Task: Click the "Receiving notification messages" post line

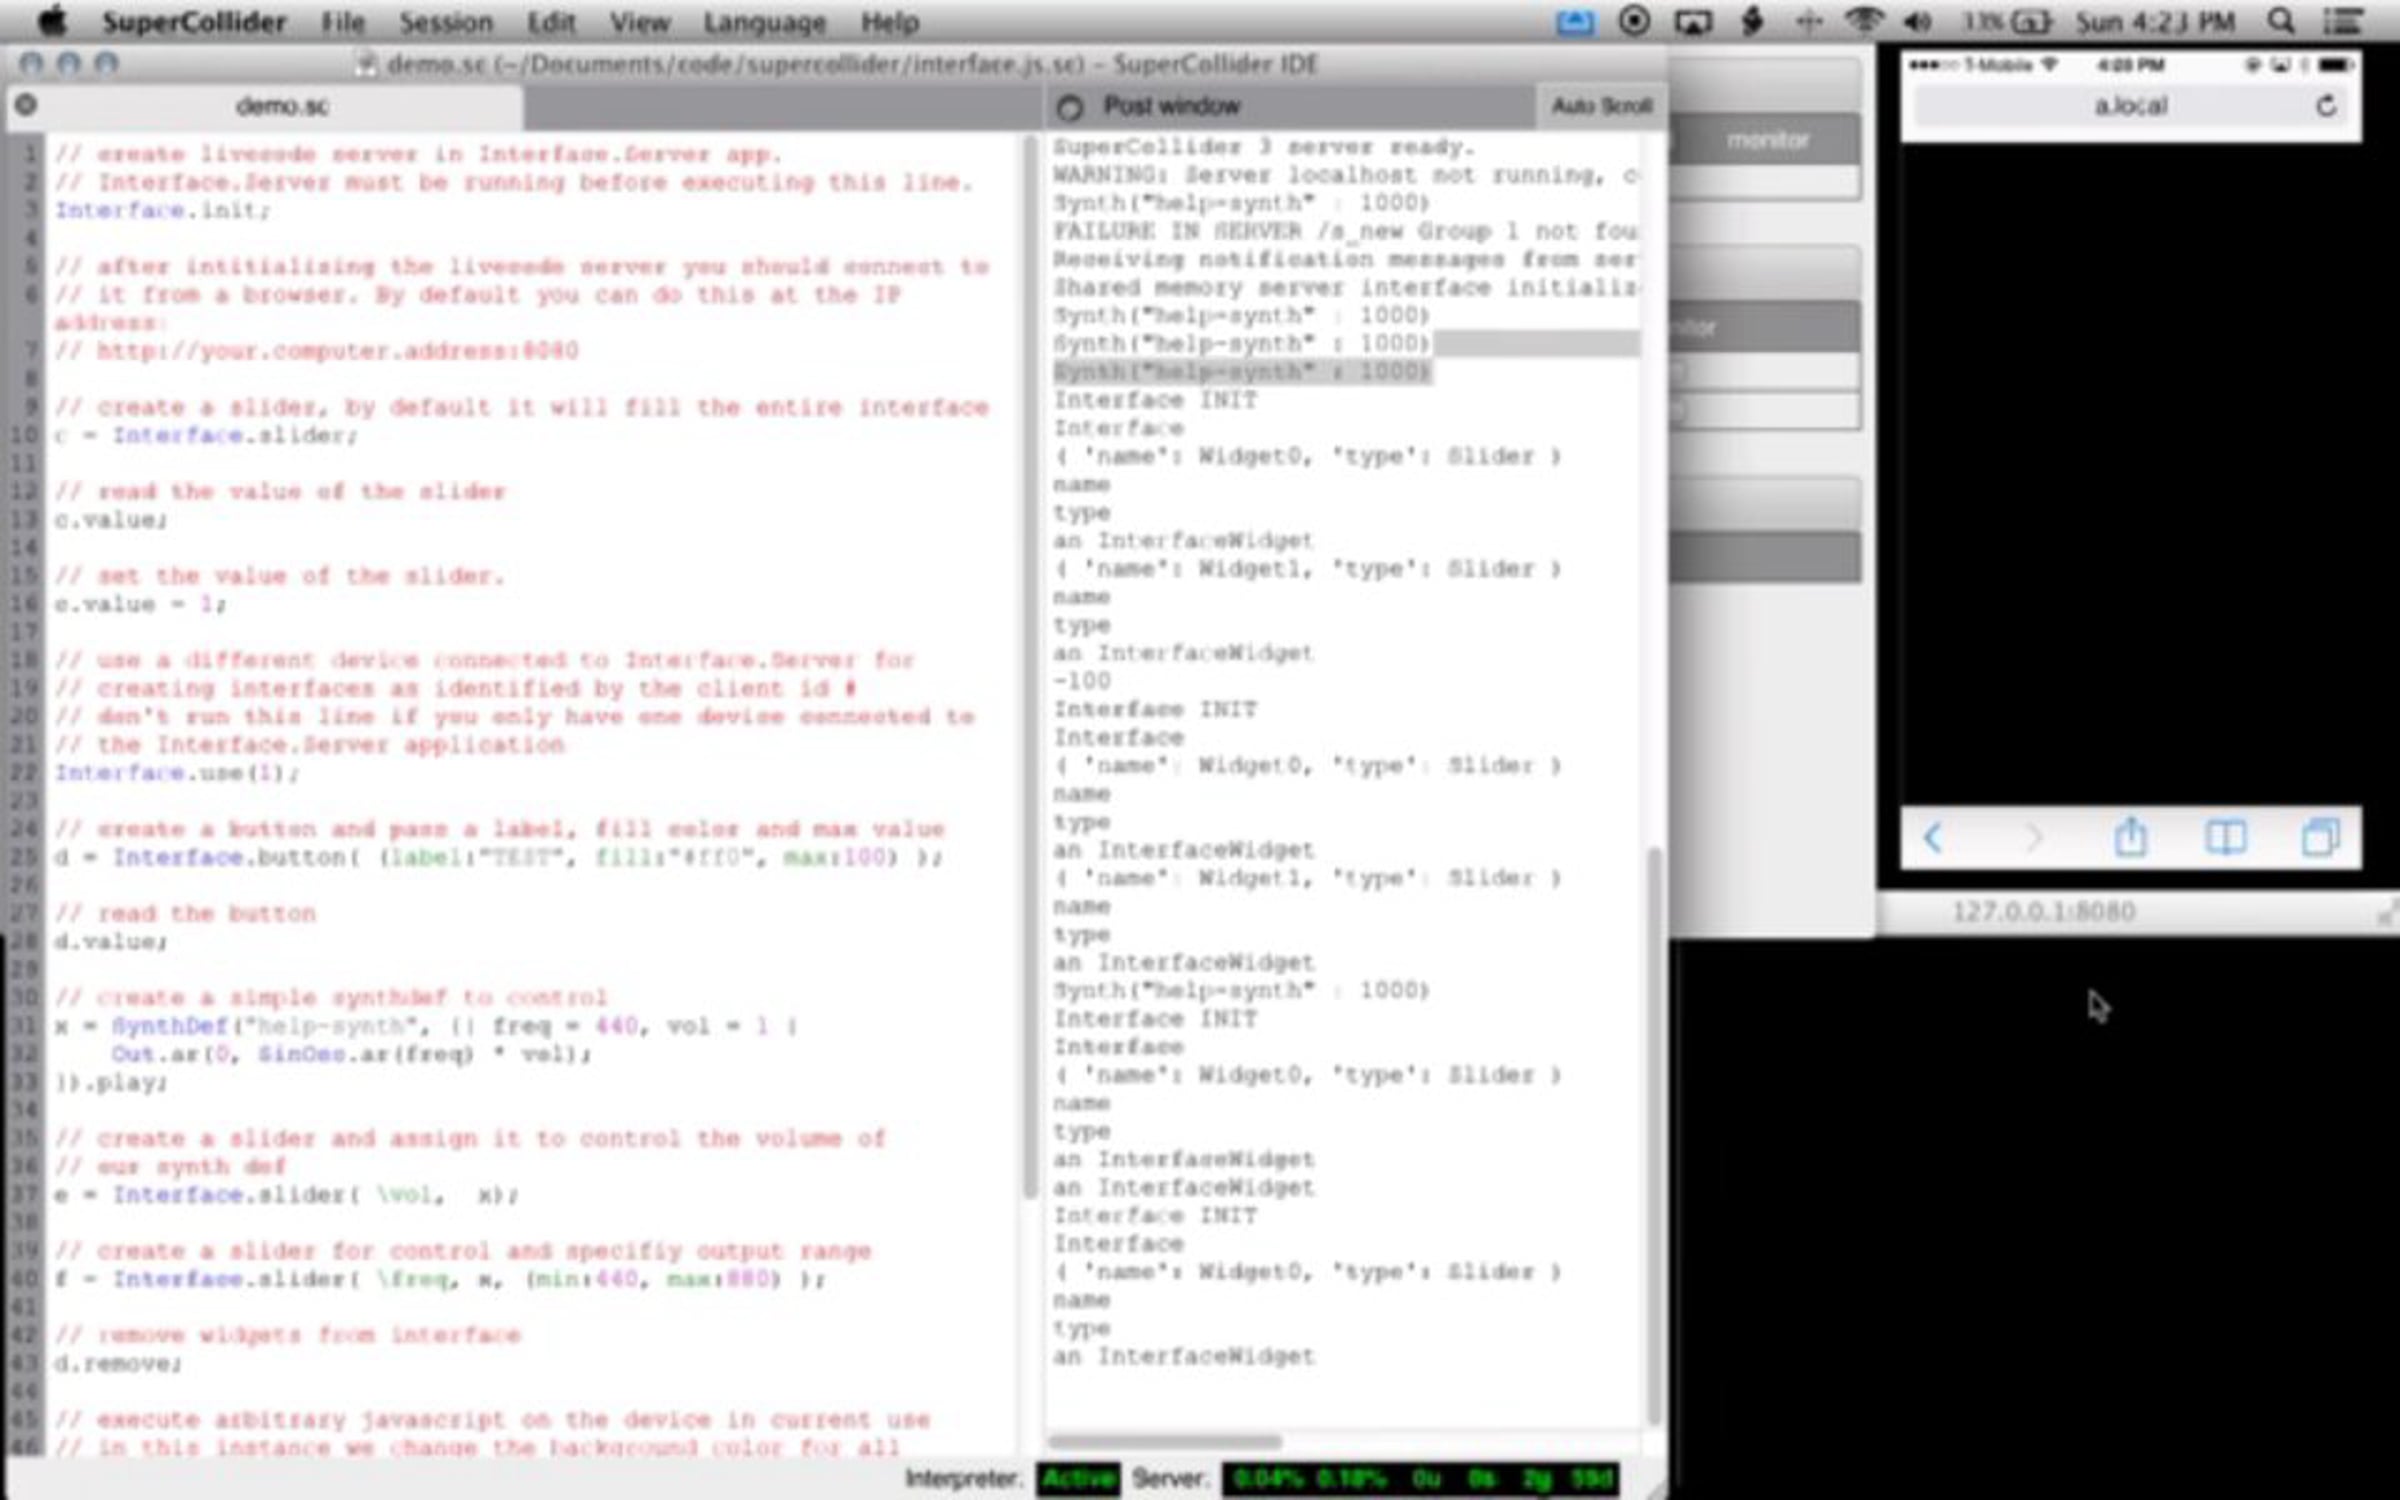Action: (1346, 259)
